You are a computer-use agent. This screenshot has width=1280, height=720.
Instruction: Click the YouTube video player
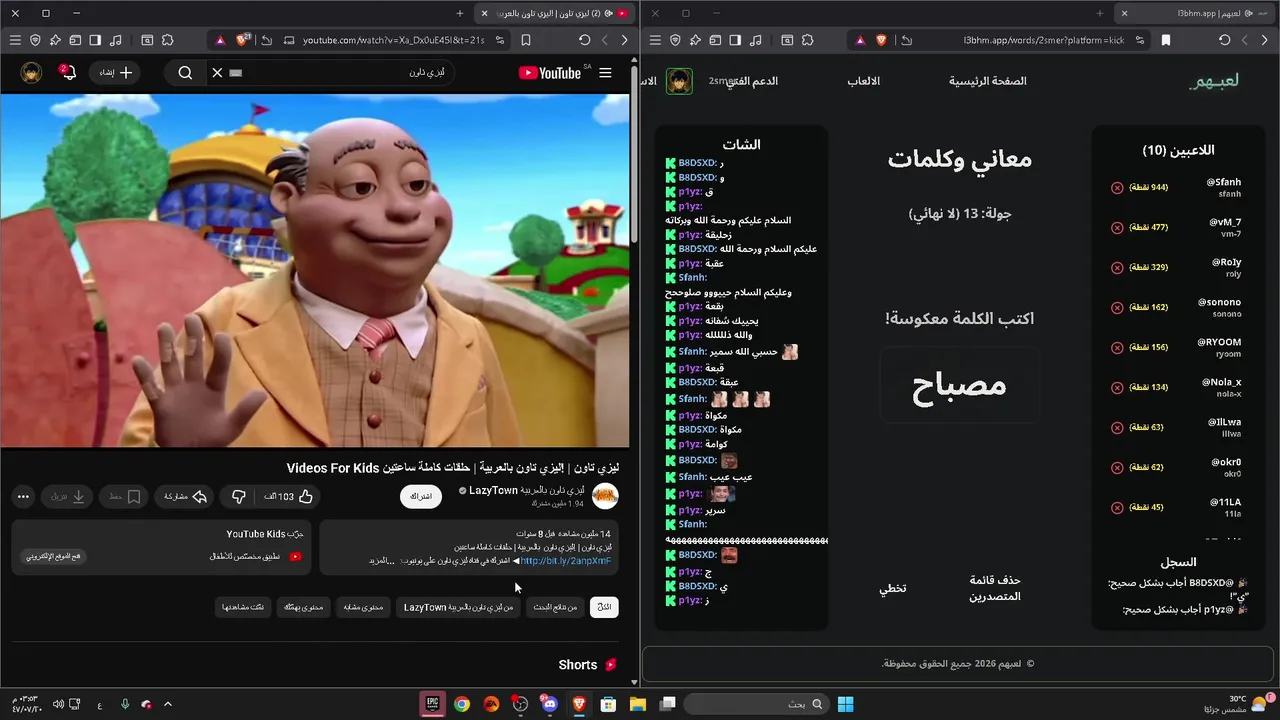click(315, 270)
